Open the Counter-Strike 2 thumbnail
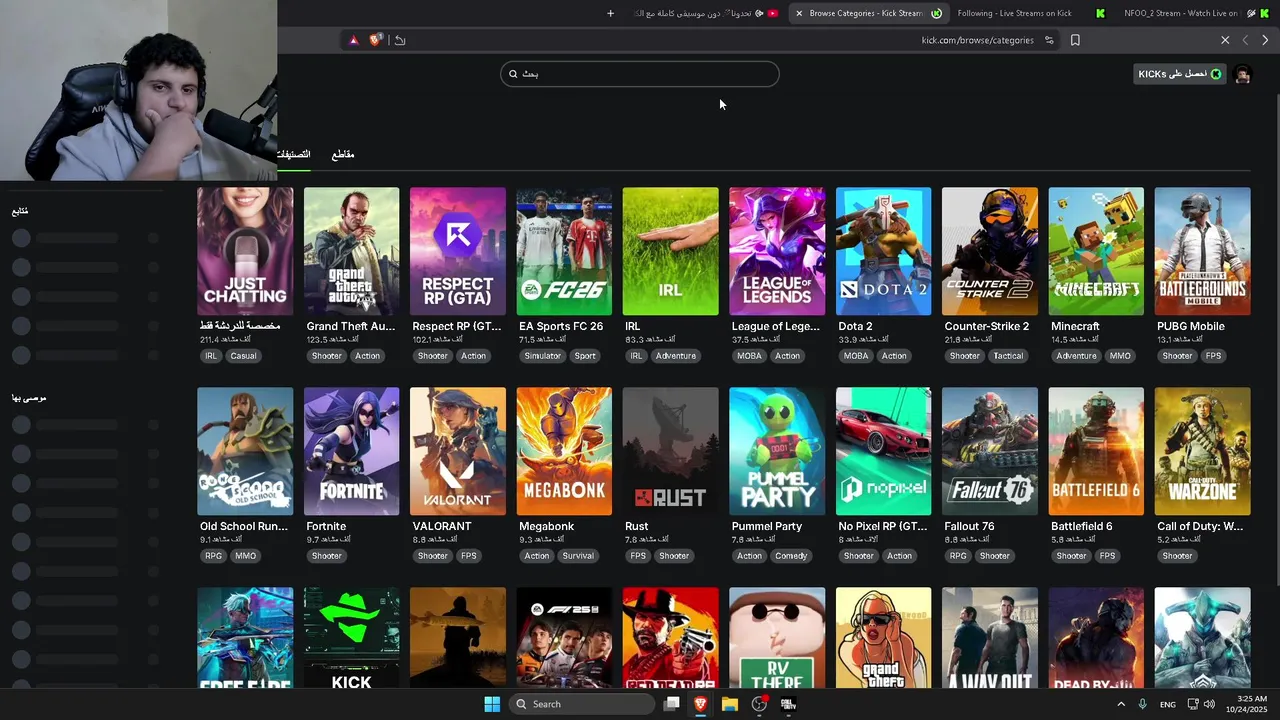The height and width of the screenshot is (720, 1280). [x=990, y=251]
